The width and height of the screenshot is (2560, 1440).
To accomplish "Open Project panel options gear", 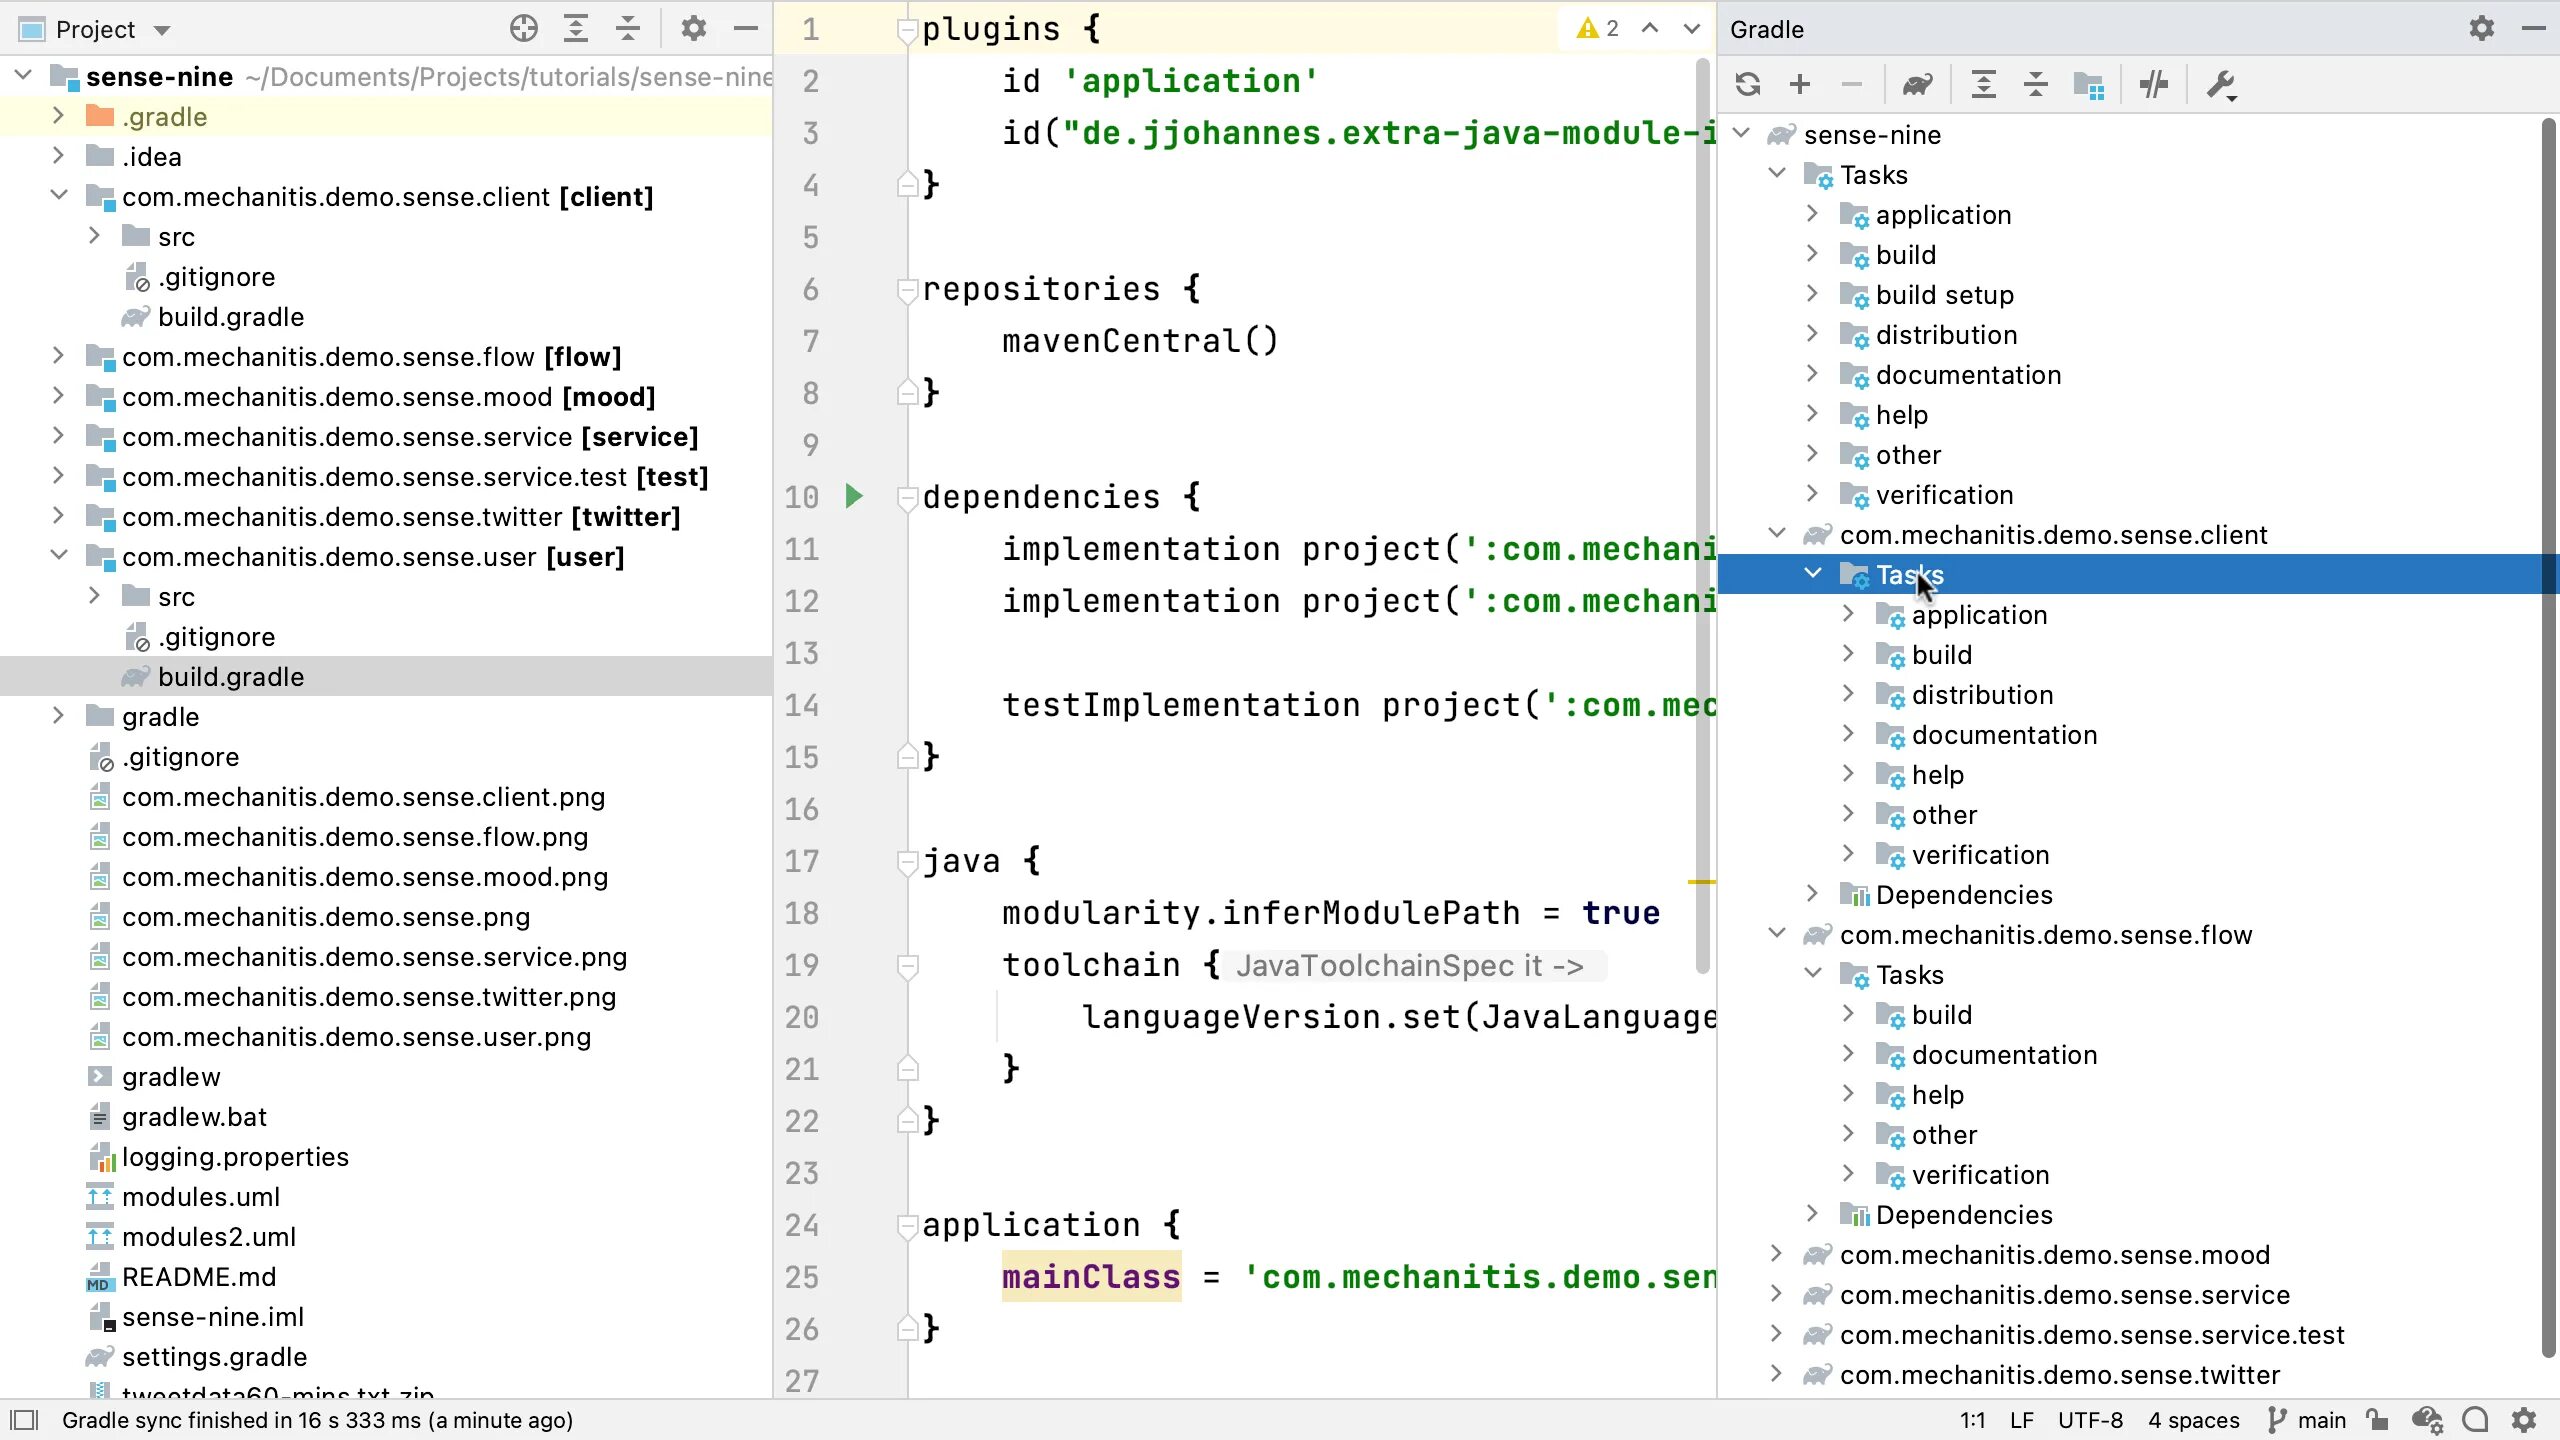I will [693, 29].
